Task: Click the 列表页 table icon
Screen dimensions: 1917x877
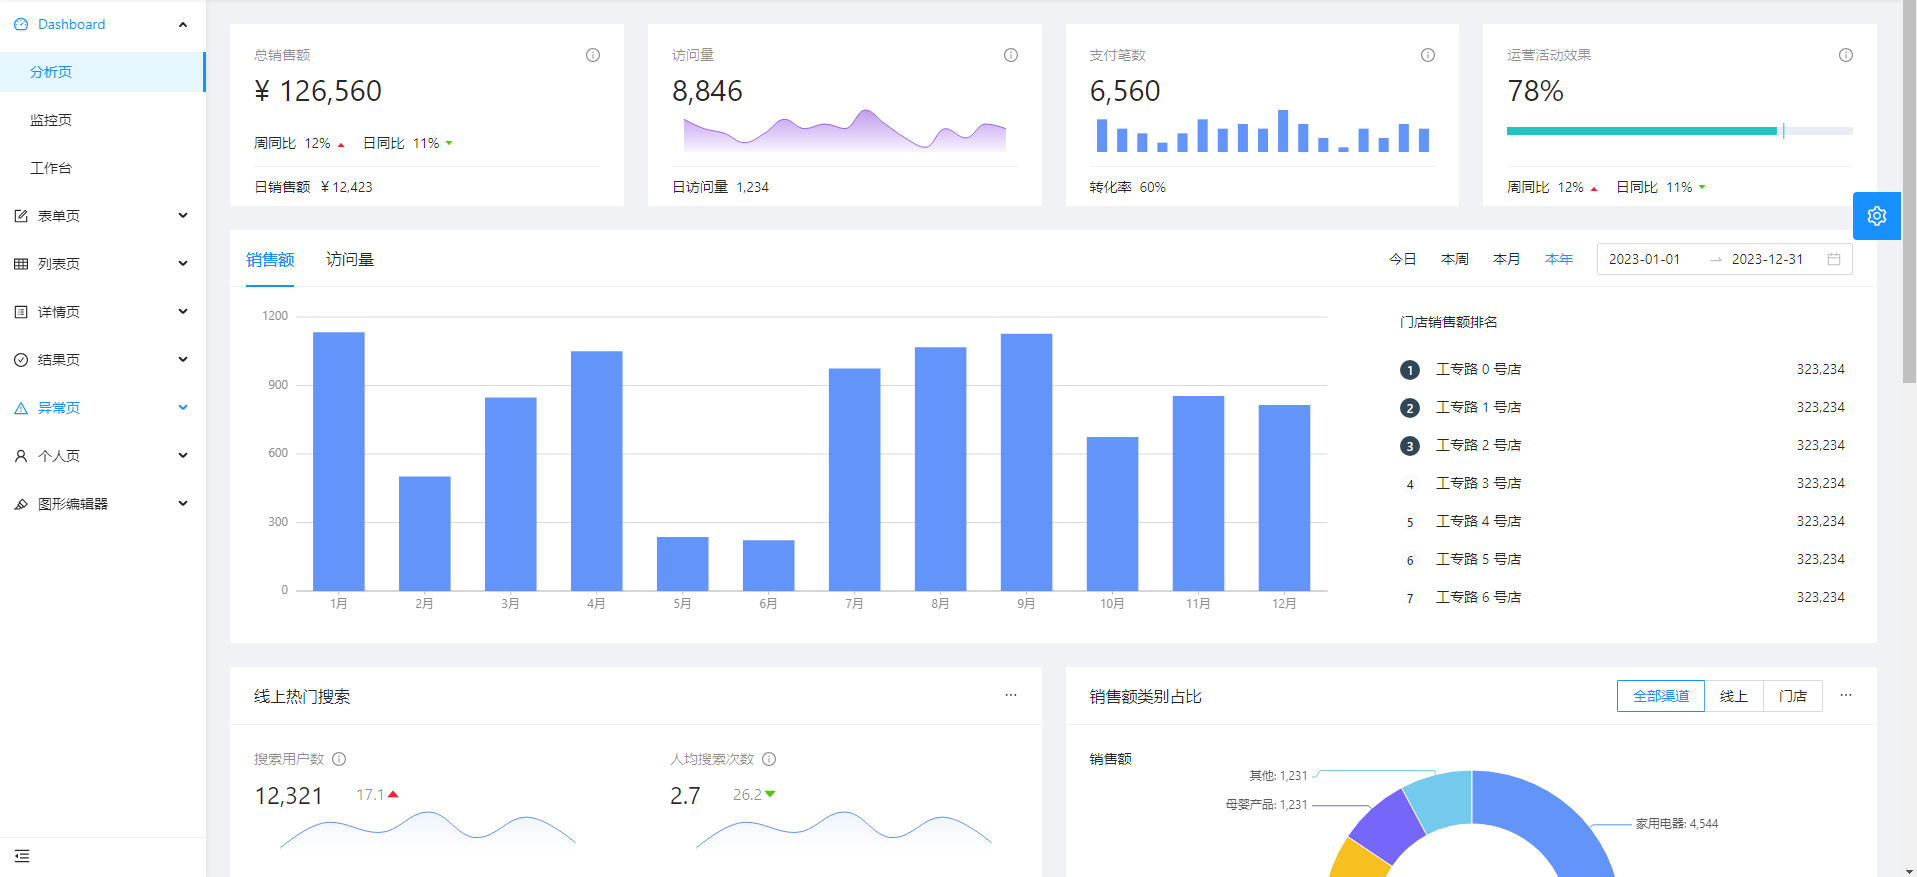Action: pyautogui.click(x=21, y=264)
